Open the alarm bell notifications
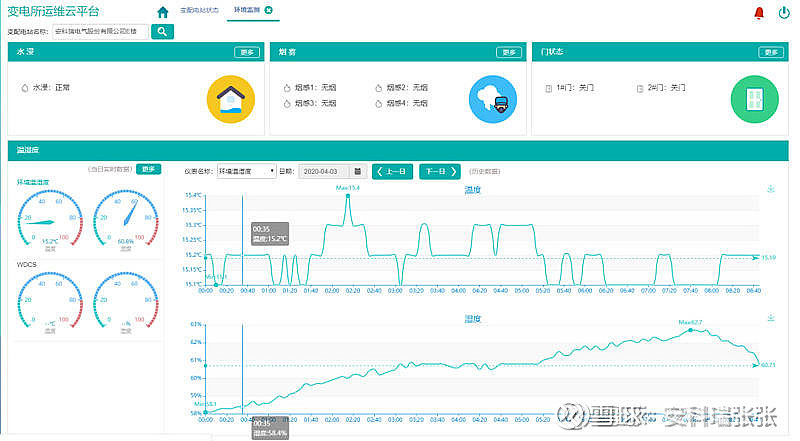Viewport: 800px width, 441px height. pos(759,13)
